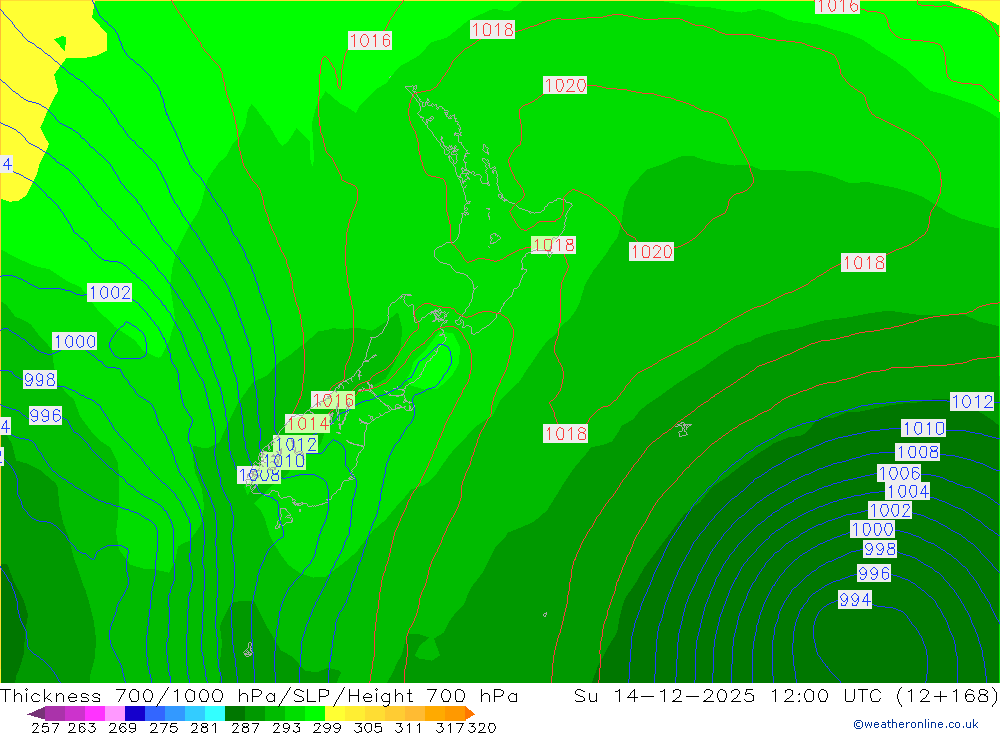Click the legend value 275
Screen dimensions: 1000x733
(x=163, y=727)
